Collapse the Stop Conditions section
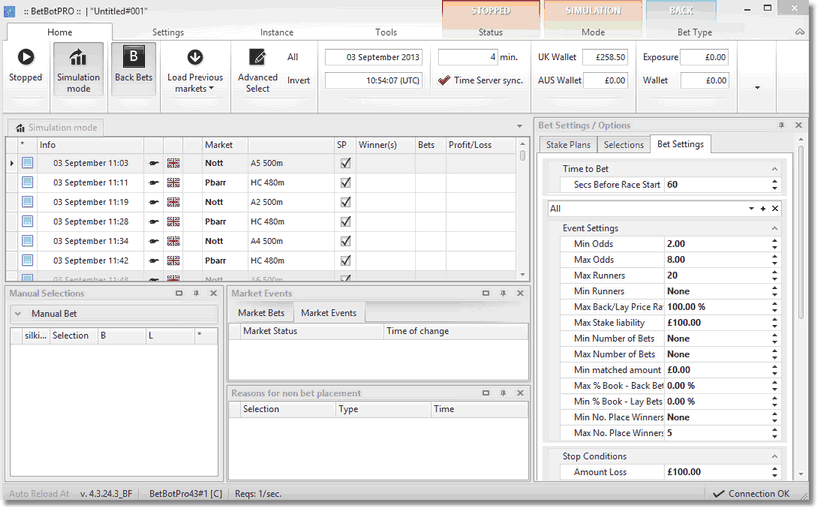Image resolution: width=818 pixels, height=509 pixels. click(775, 456)
